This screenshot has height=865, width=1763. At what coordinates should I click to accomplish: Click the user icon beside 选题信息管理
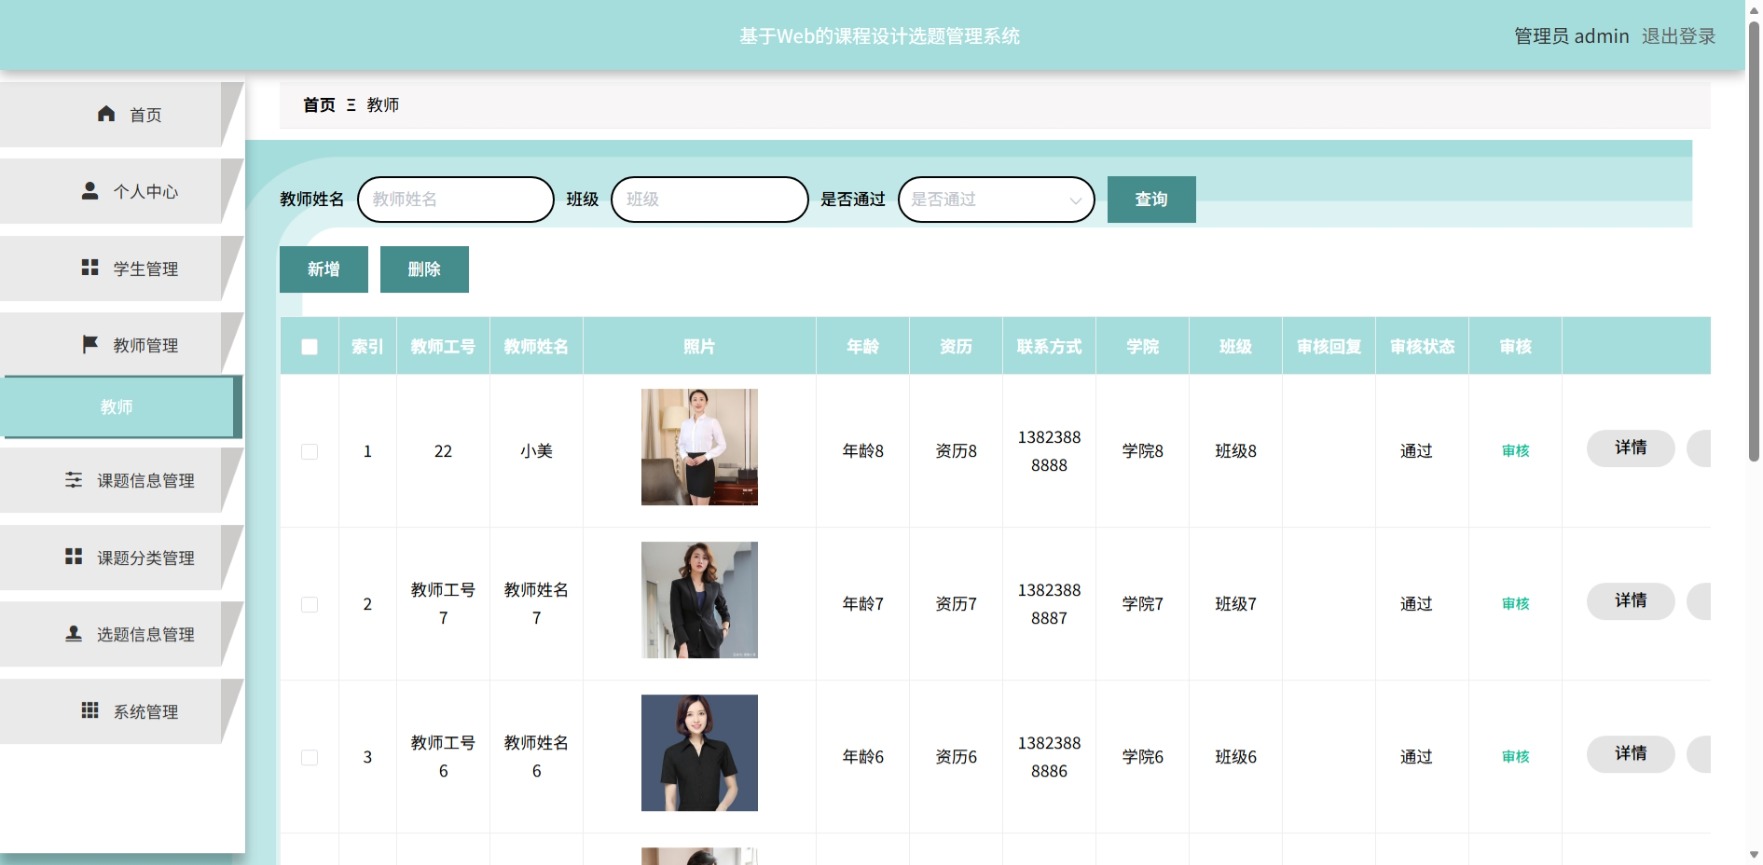pyautogui.click(x=74, y=633)
